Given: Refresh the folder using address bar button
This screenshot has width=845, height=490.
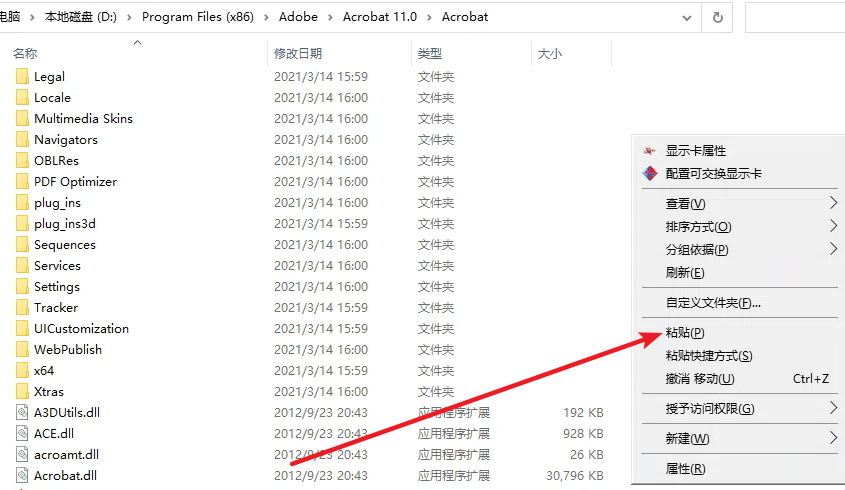Looking at the screenshot, I should (x=717, y=17).
